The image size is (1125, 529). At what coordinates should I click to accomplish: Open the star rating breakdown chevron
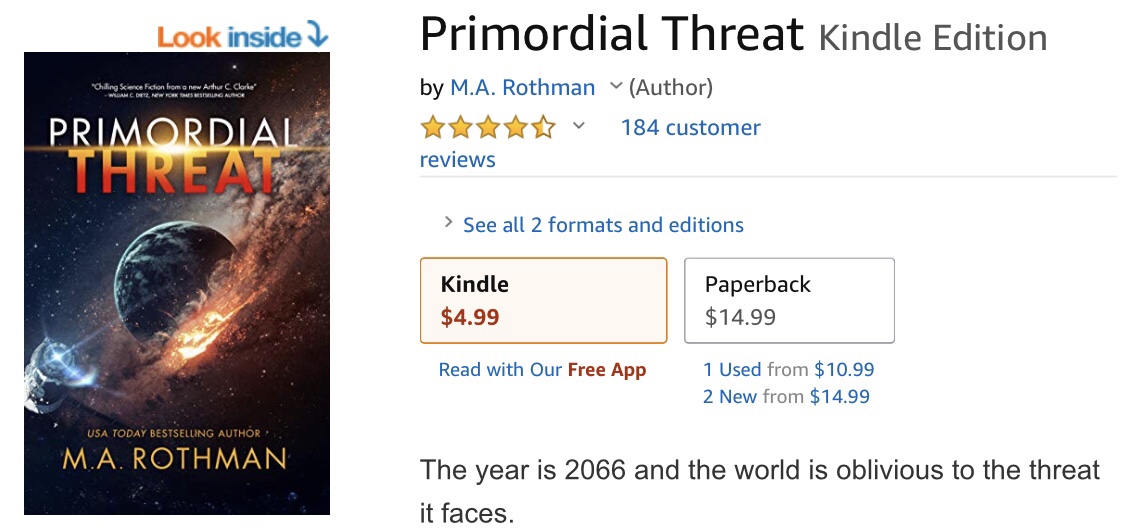pyautogui.click(x=578, y=126)
